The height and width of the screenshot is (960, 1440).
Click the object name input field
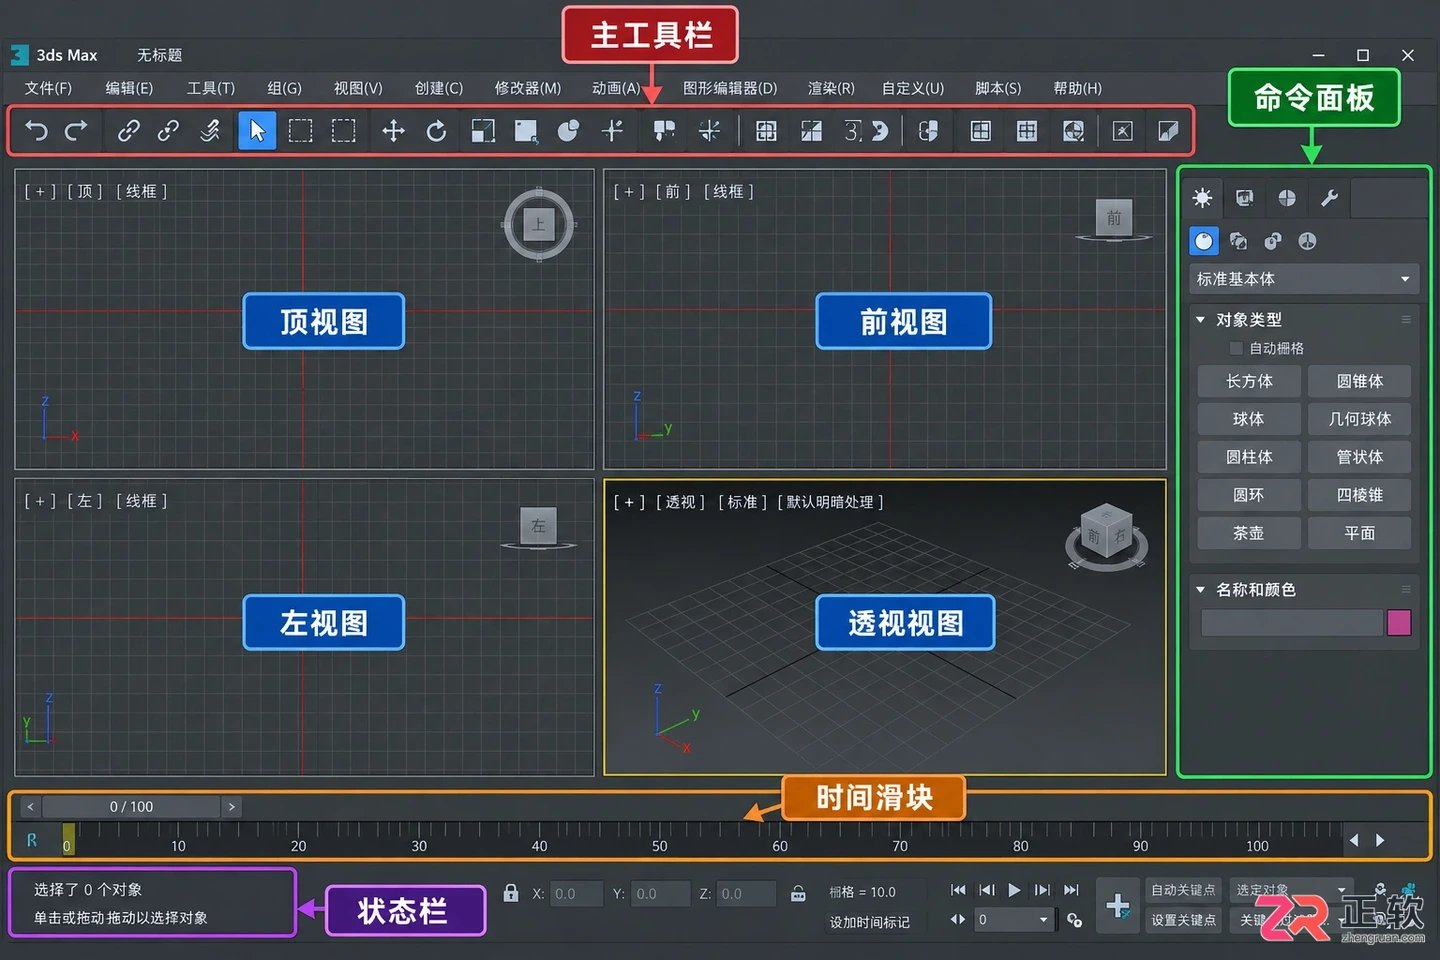click(1291, 623)
